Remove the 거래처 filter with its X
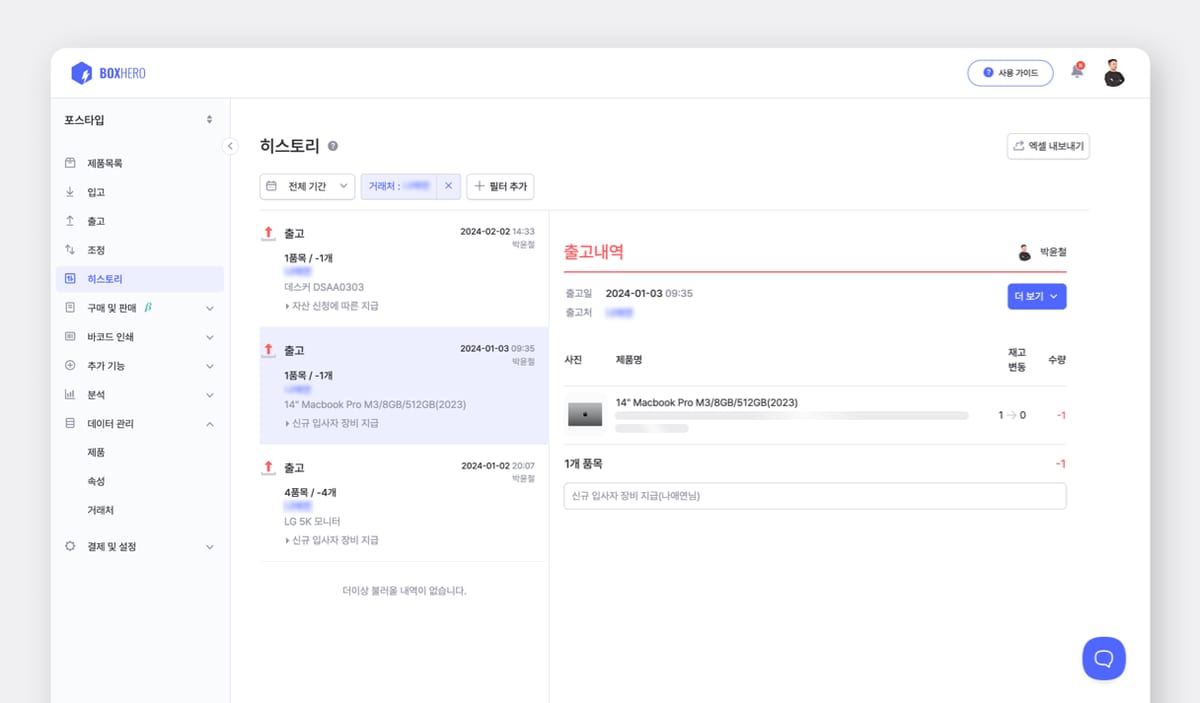The width and height of the screenshot is (1200, 703). click(x=448, y=186)
